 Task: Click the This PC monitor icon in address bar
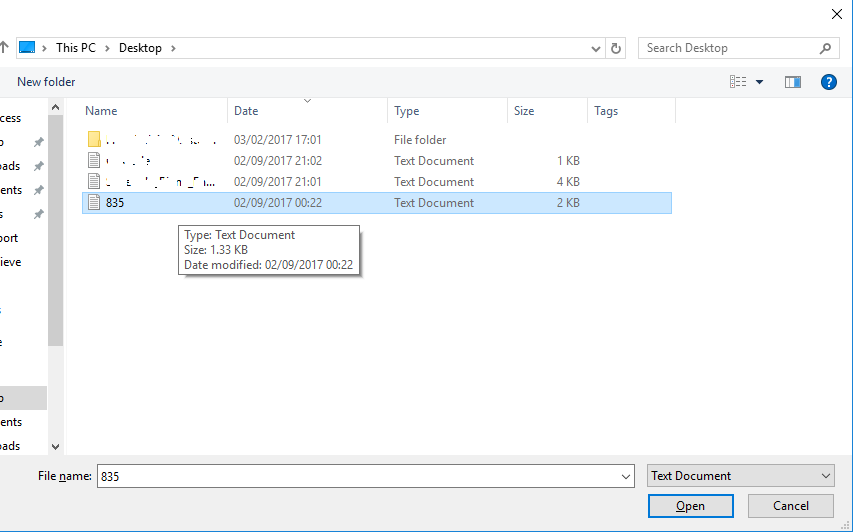(x=27, y=48)
